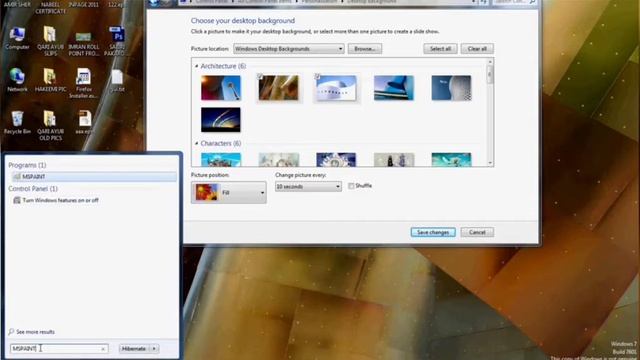Select the first Characters wallpaper thumbnail
The image size is (640, 360).
tap(221, 160)
